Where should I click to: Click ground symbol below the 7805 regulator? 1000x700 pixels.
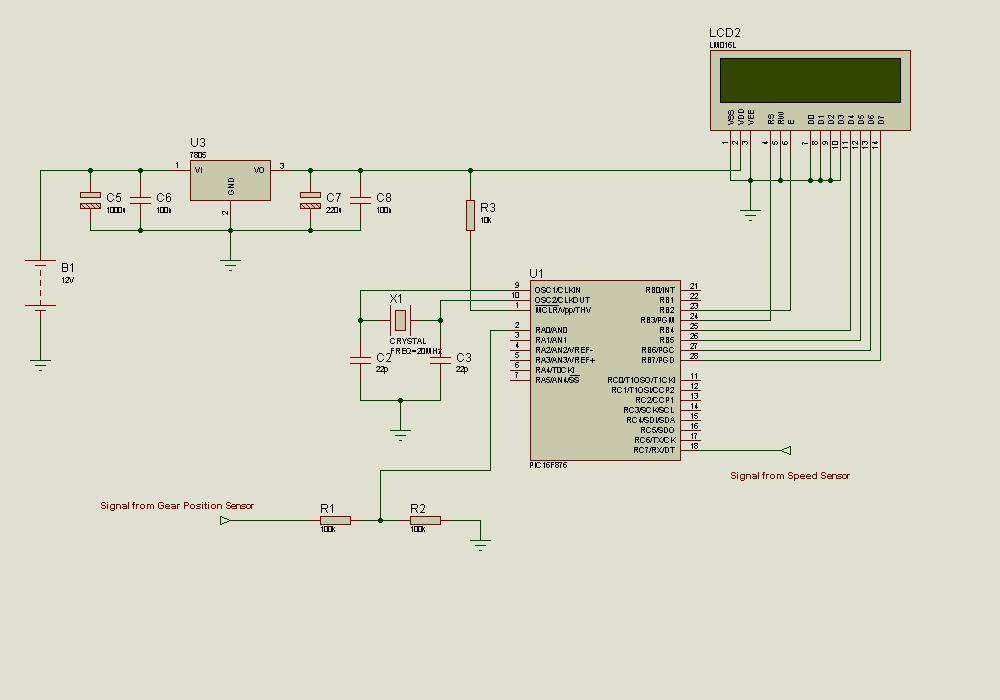point(230,265)
